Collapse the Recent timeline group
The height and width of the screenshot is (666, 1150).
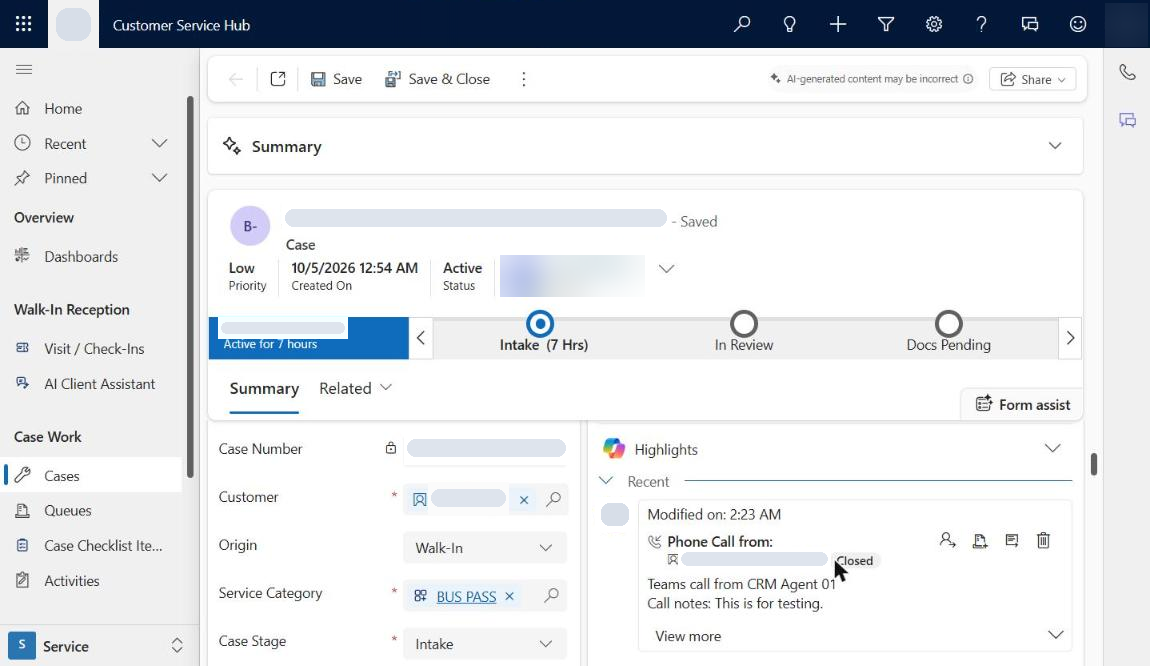click(x=606, y=481)
